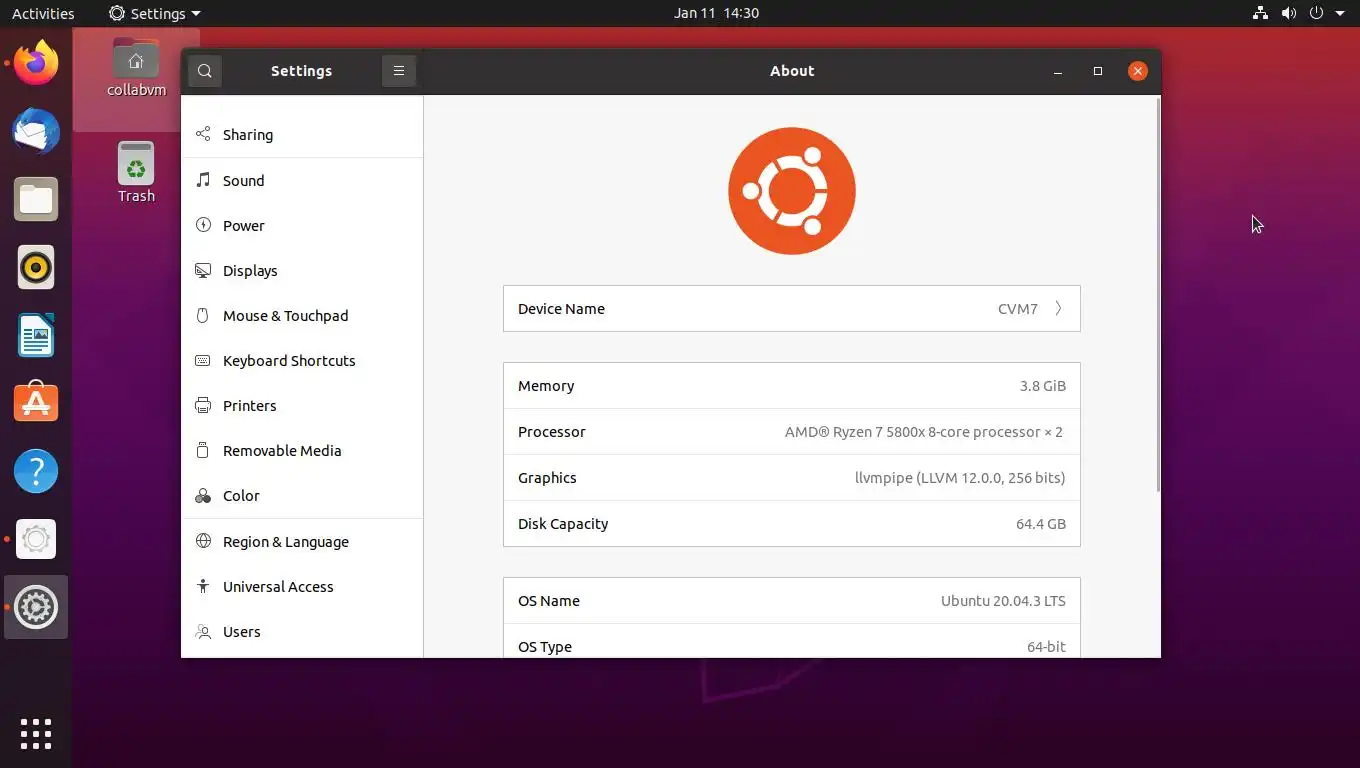Click the volume icon in top bar
The height and width of the screenshot is (768, 1360).
tap(1288, 13)
